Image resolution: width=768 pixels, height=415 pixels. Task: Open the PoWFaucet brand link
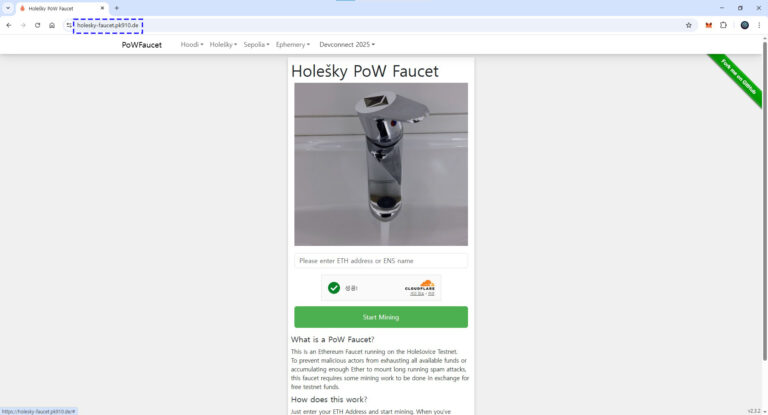coord(142,45)
